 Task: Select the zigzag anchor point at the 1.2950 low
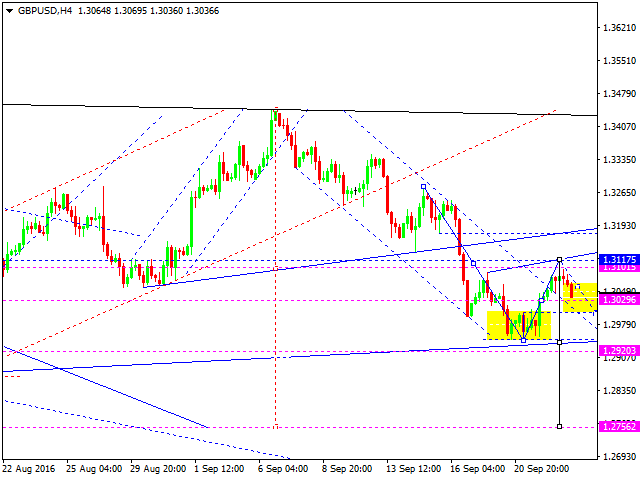(524, 340)
